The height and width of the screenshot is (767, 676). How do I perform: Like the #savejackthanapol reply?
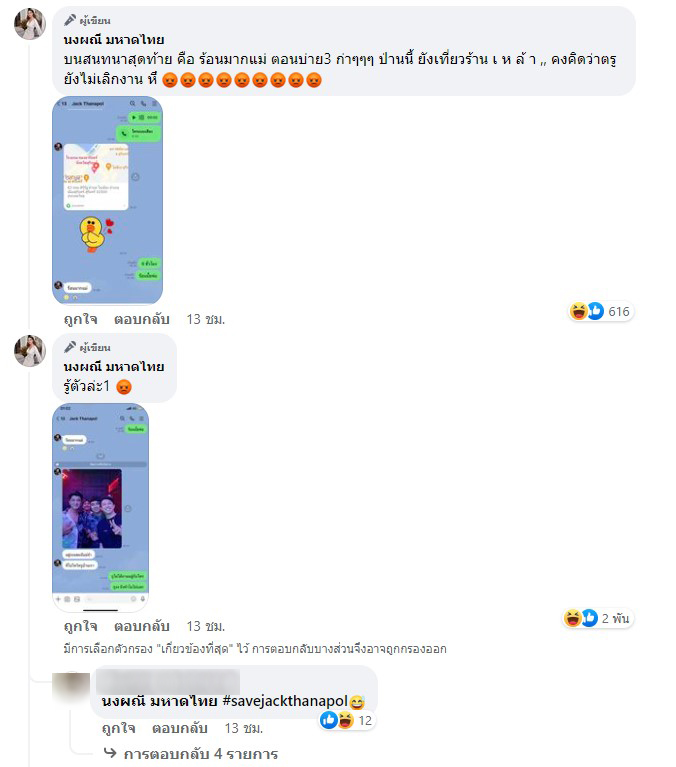pos(118,728)
